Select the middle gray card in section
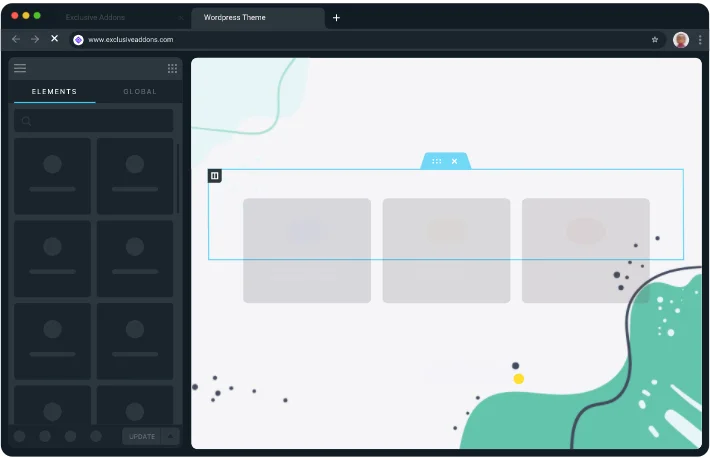The height and width of the screenshot is (458, 710). point(446,251)
